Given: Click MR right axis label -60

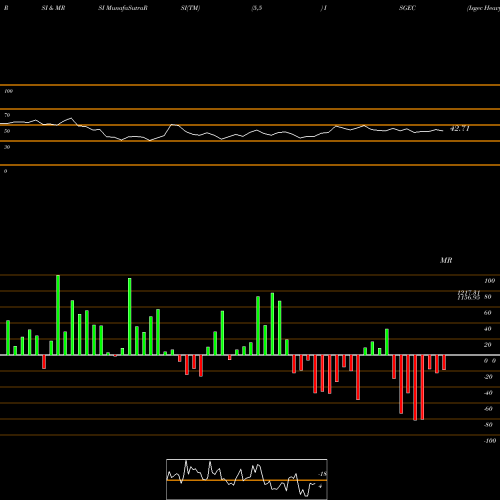Looking at the screenshot, I should [488, 409].
